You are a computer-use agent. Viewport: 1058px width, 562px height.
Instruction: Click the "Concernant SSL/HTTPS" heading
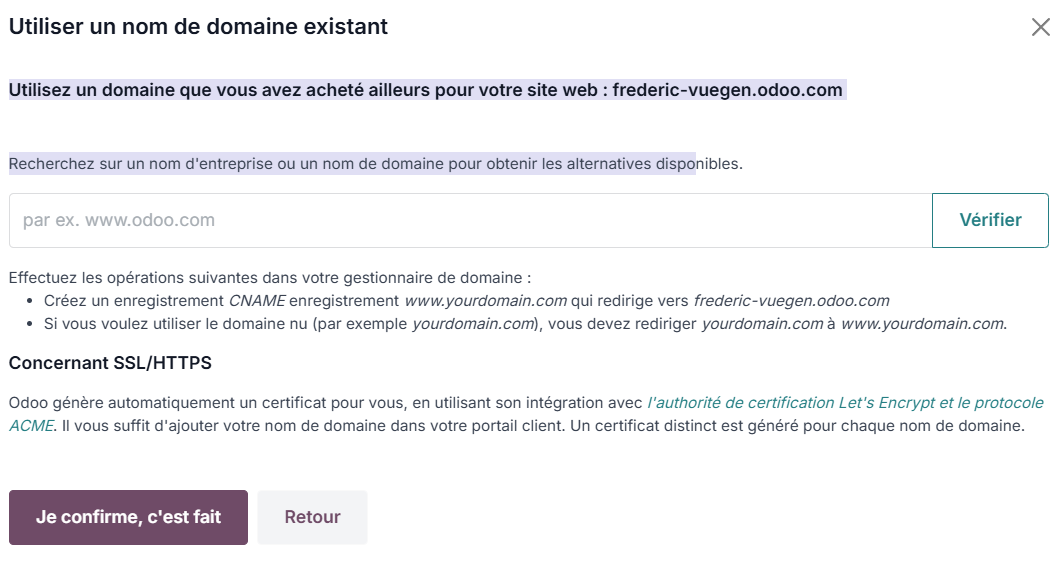(110, 363)
